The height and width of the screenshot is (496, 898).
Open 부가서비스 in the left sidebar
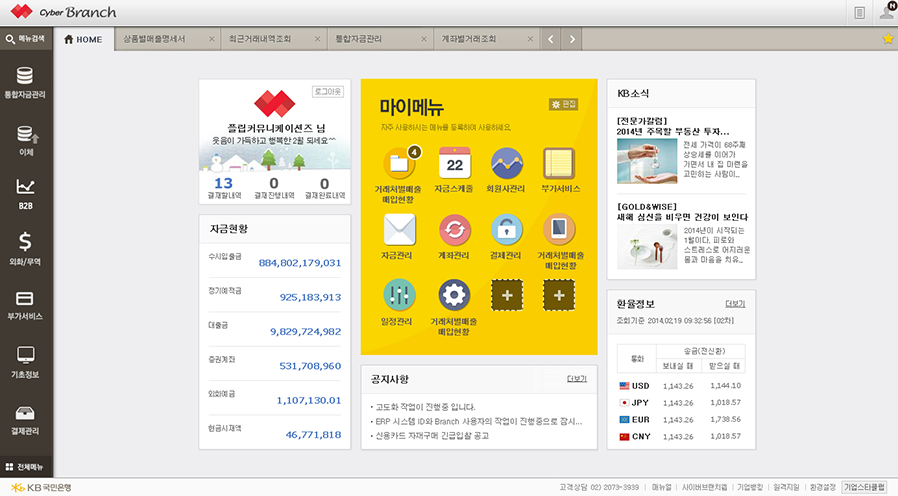coord(25,305)
